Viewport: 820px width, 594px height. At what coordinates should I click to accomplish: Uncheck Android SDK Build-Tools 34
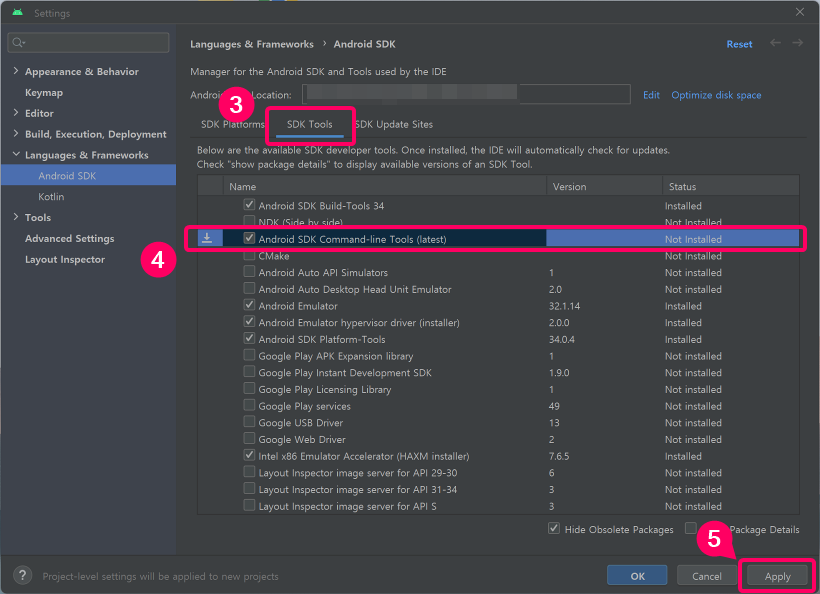pos(249,205)
